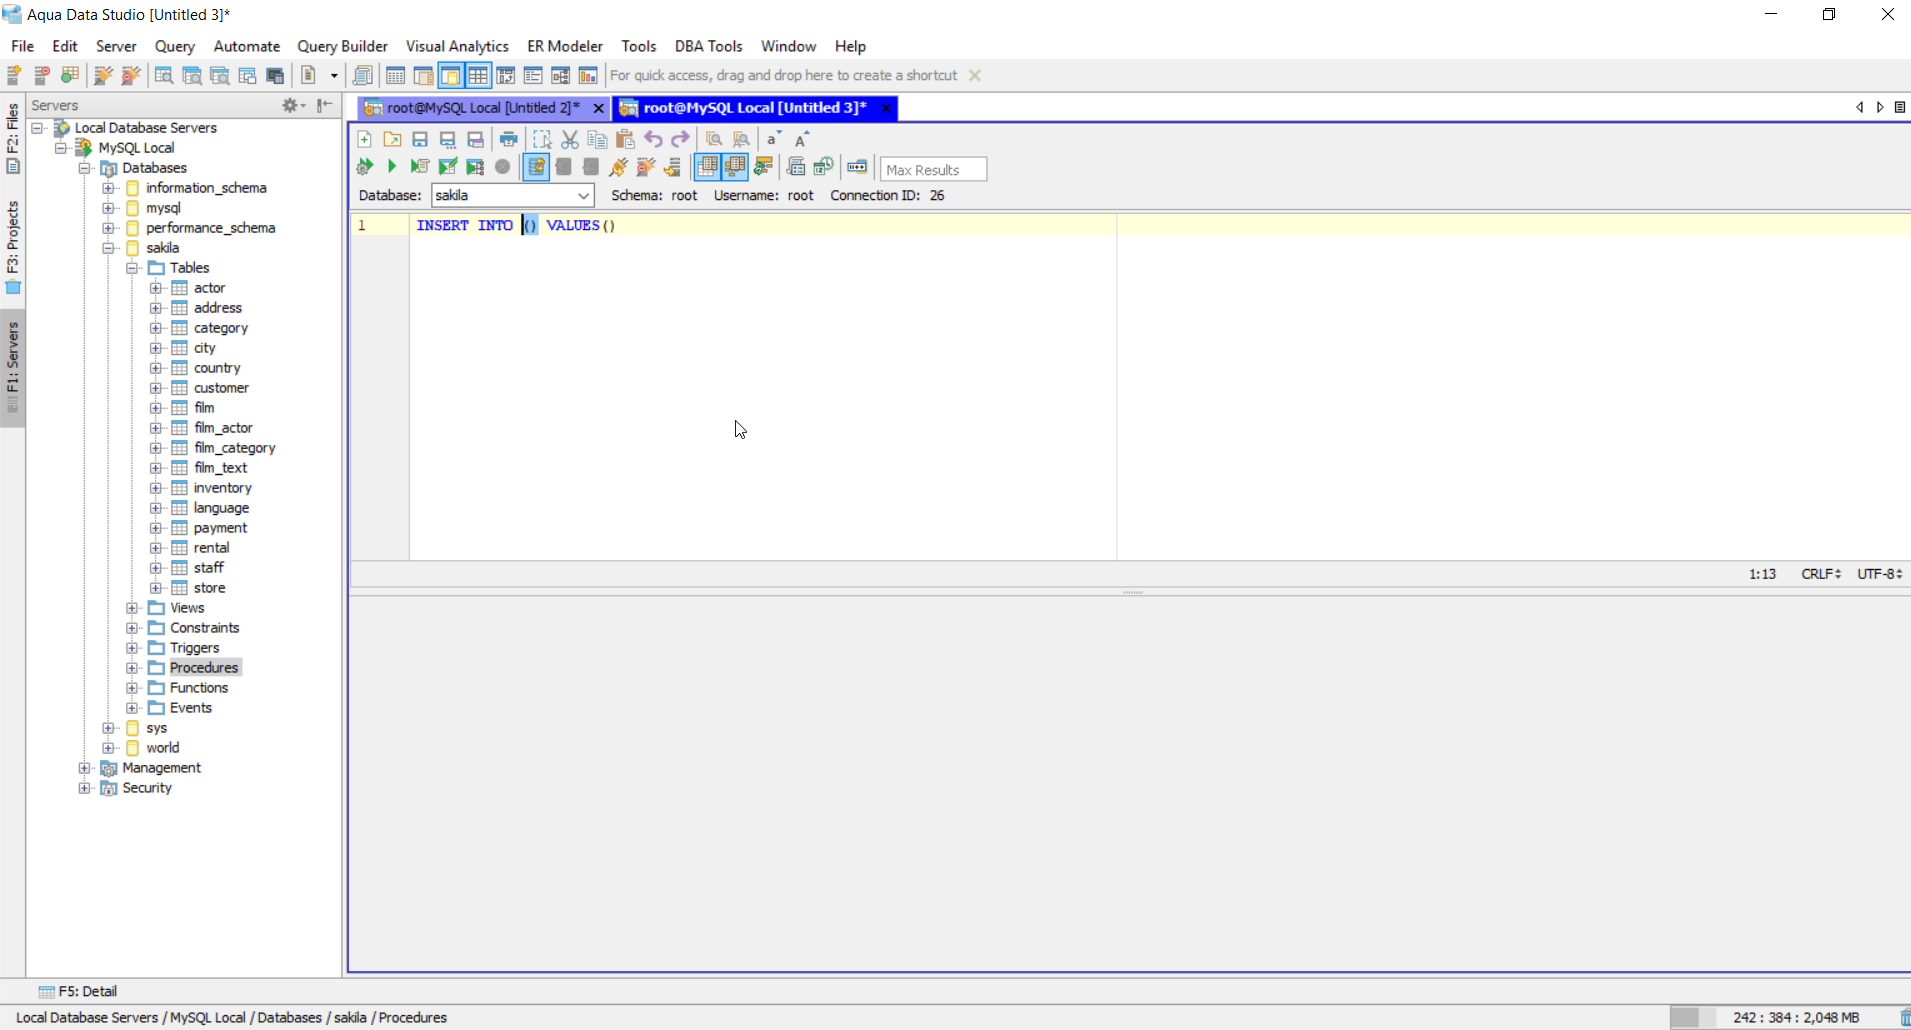
Task: Click the New Script icon with plus
Action: [365, 140]
